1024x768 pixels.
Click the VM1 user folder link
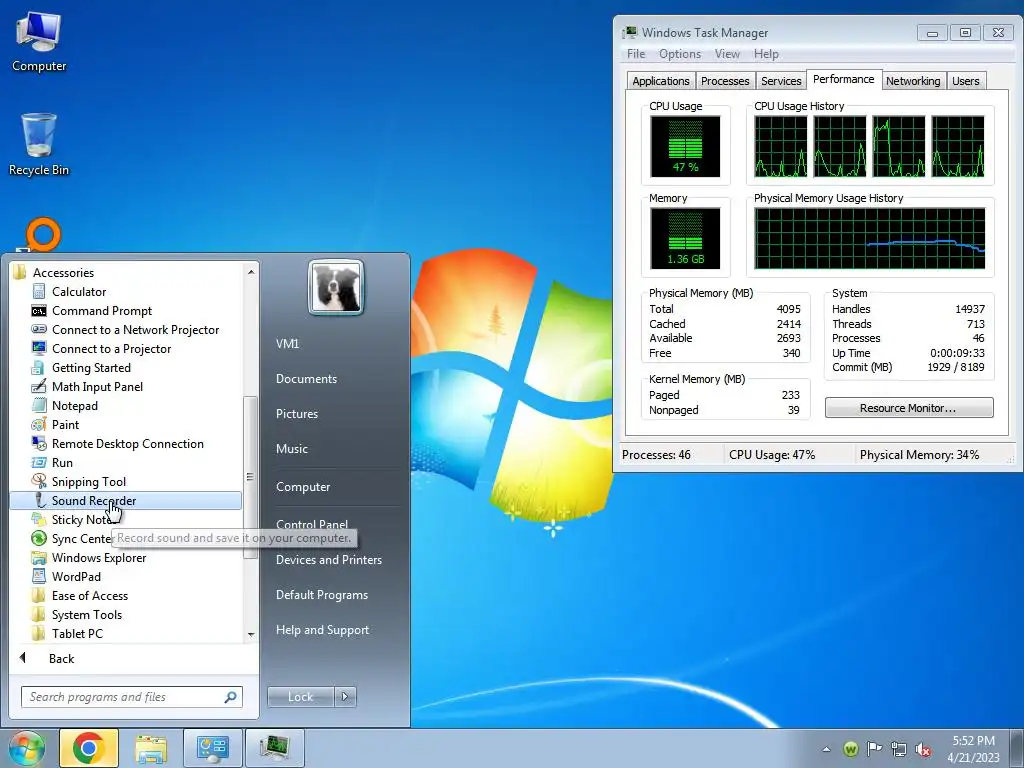click(x=287, y=344)
